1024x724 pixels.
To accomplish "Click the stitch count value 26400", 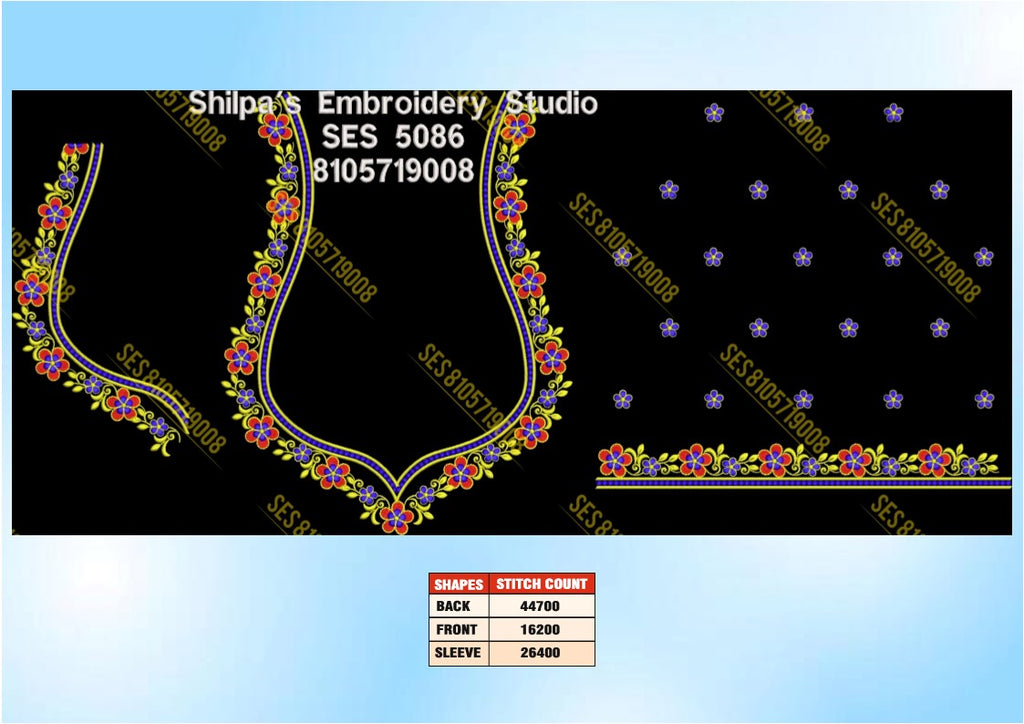I will tap(540, 653).
